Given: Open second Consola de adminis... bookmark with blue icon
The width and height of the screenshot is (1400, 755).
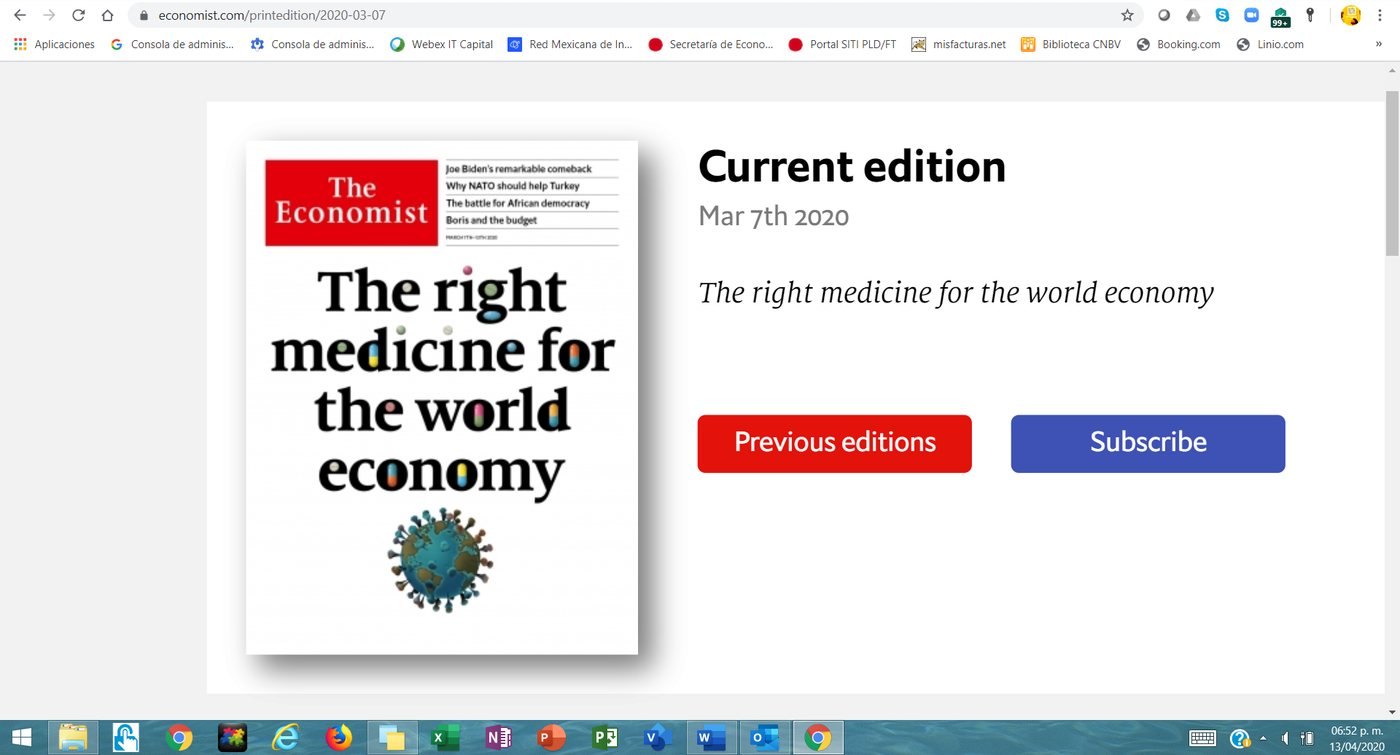Looking at the screenshot, I should 312,44.
